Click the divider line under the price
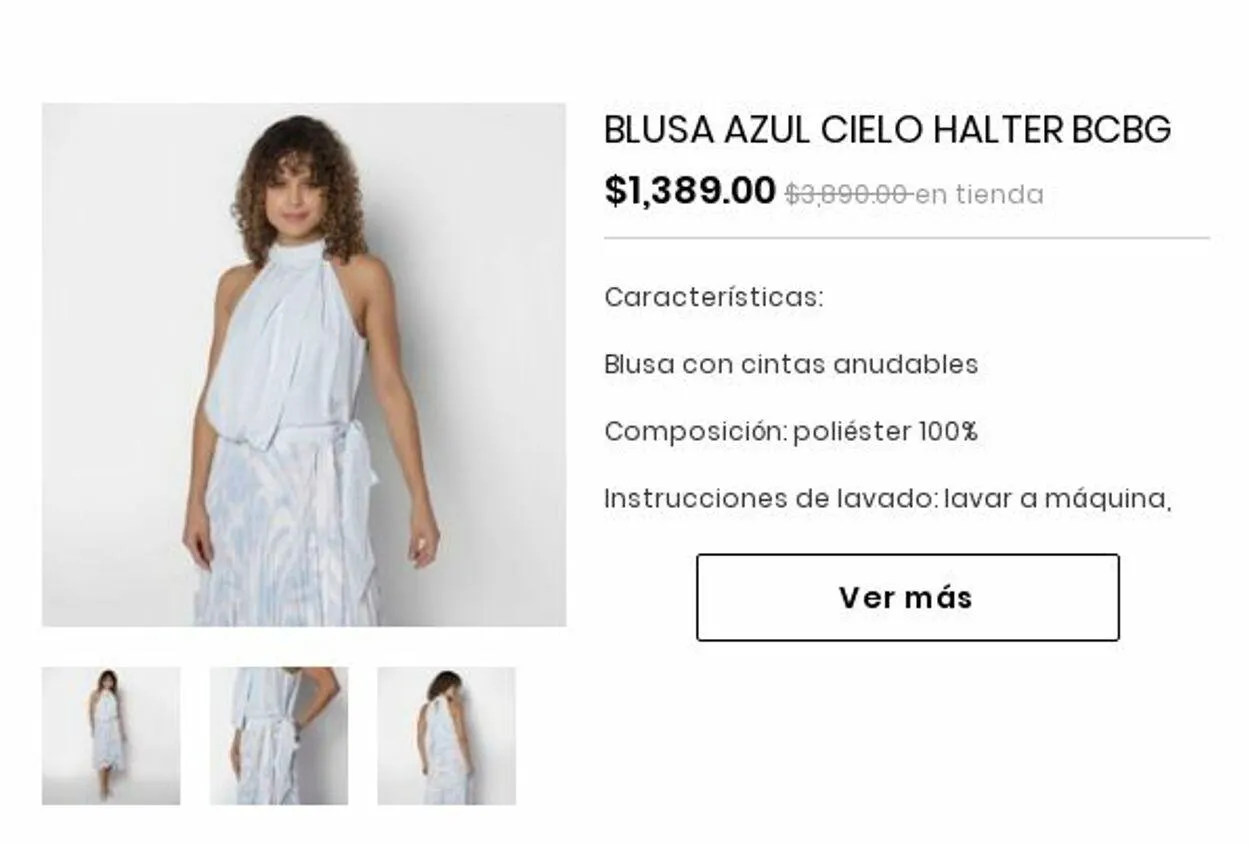The image size is (1250, 845). point(907,239)
